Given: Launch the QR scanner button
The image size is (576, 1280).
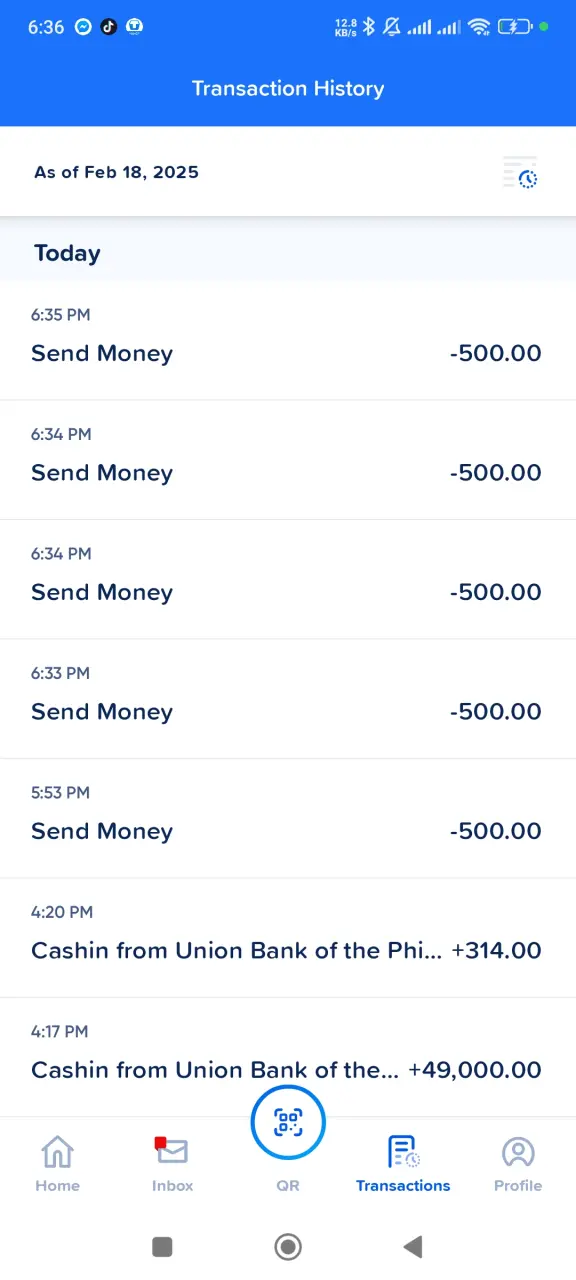Looking at the screenshot, I should pos(288,1122).
